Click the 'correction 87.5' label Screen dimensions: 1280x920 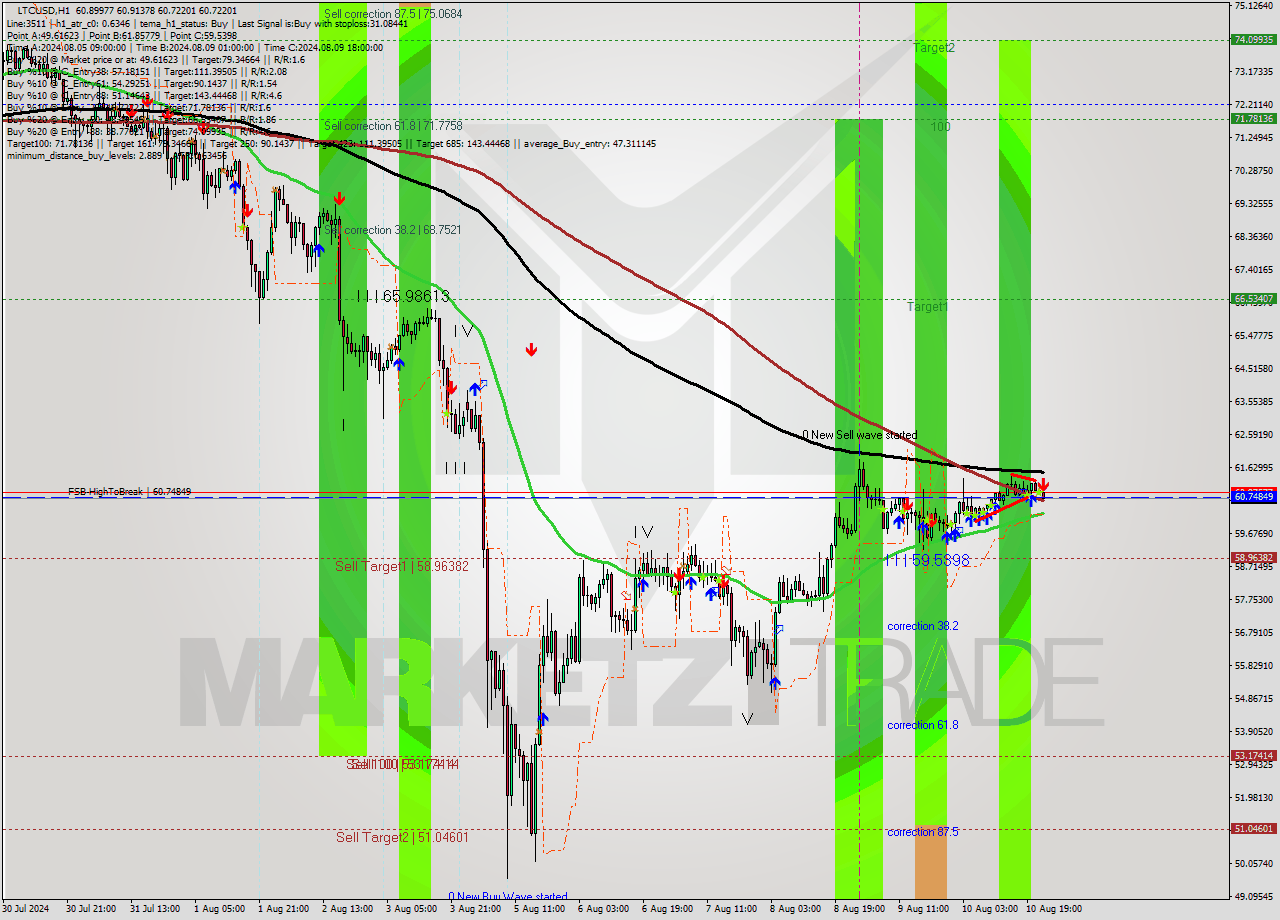tap(922, 832)
